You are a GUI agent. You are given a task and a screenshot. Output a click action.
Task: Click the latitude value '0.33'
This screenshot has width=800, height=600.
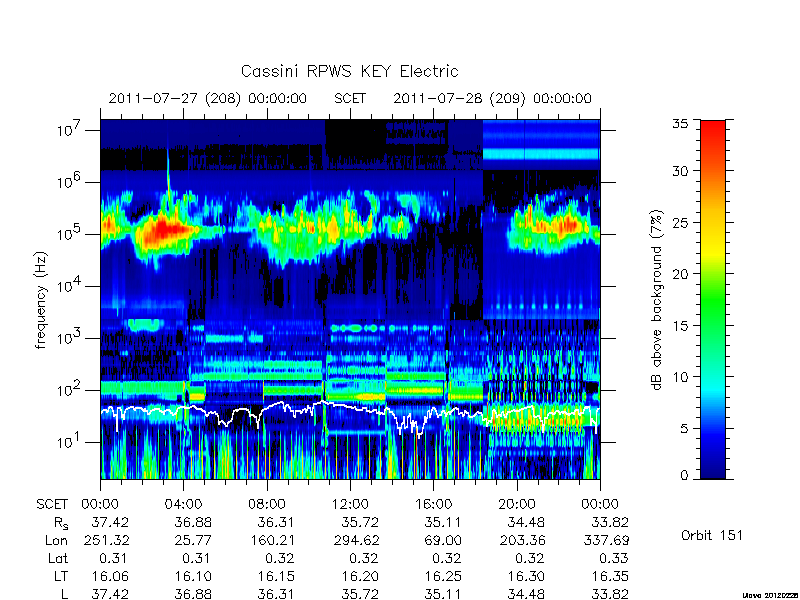tap(614, 558)
